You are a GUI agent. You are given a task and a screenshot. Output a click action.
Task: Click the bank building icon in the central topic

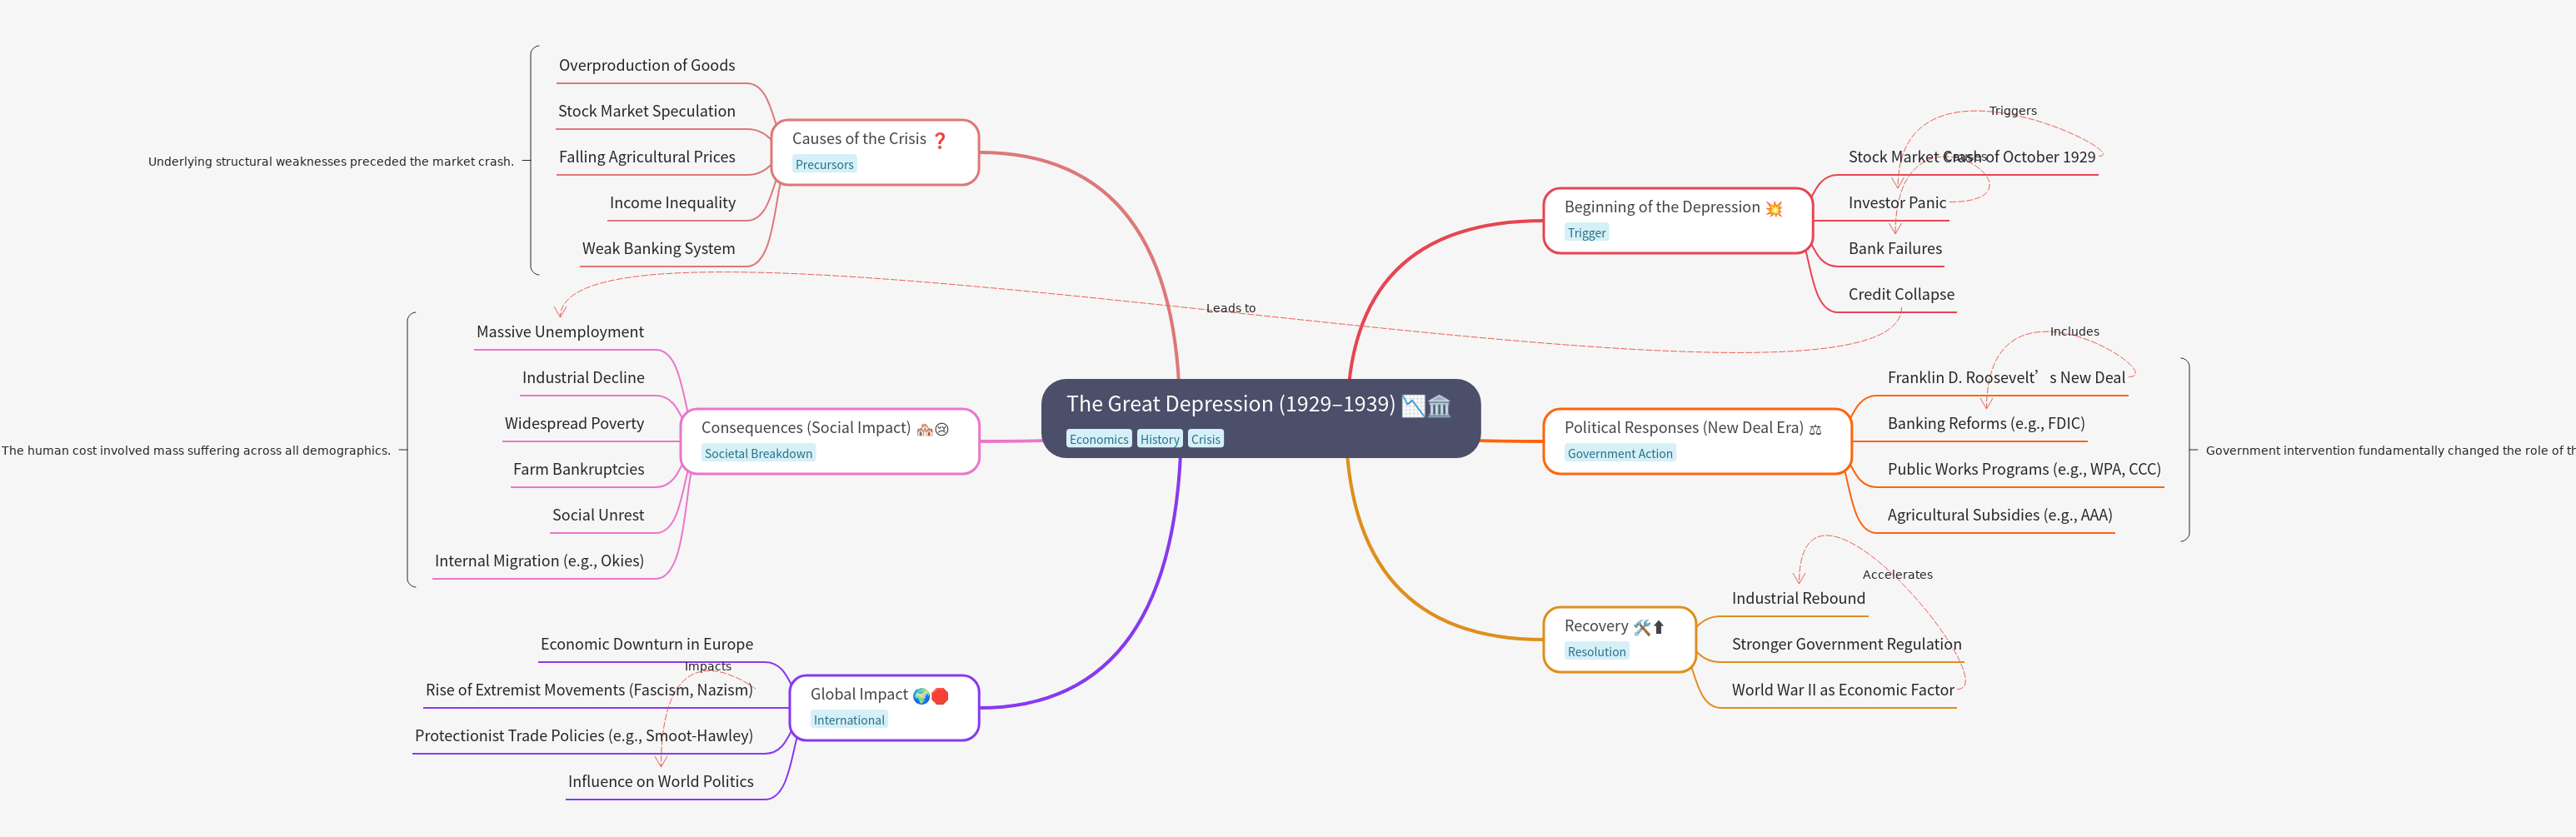tap(1439, 405)
